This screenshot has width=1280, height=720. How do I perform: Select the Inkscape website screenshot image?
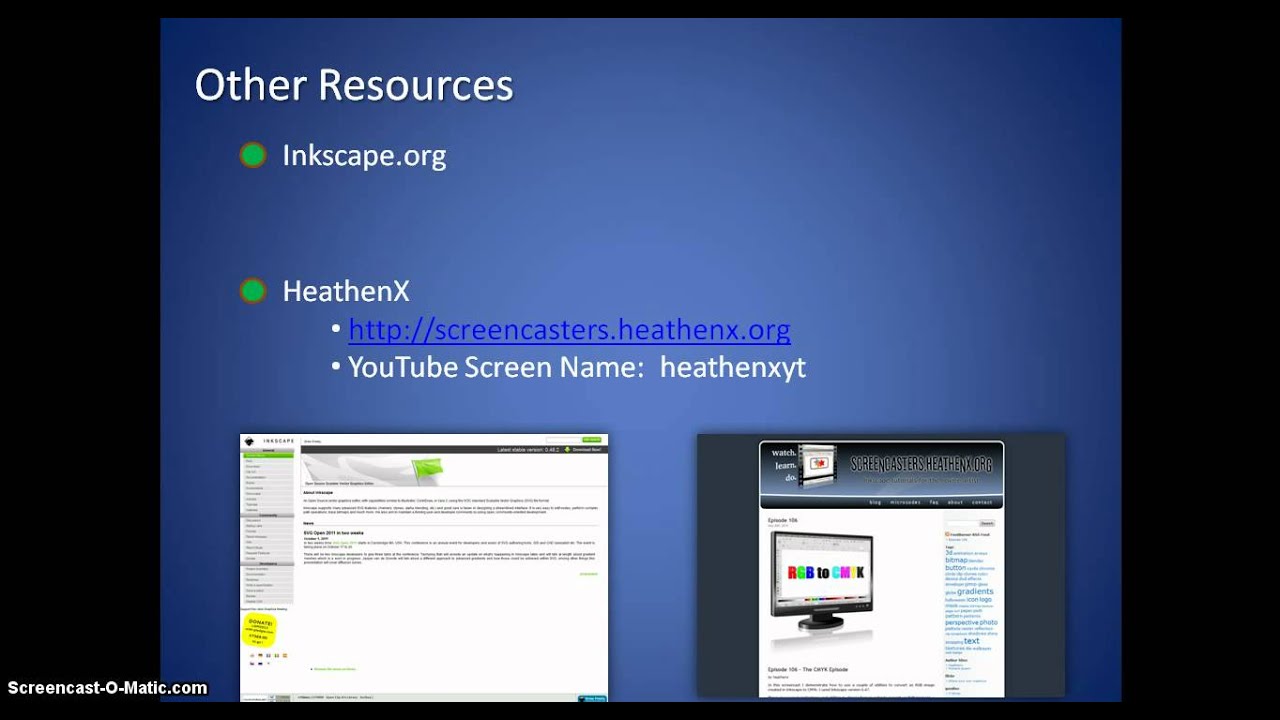click(424, 567)
